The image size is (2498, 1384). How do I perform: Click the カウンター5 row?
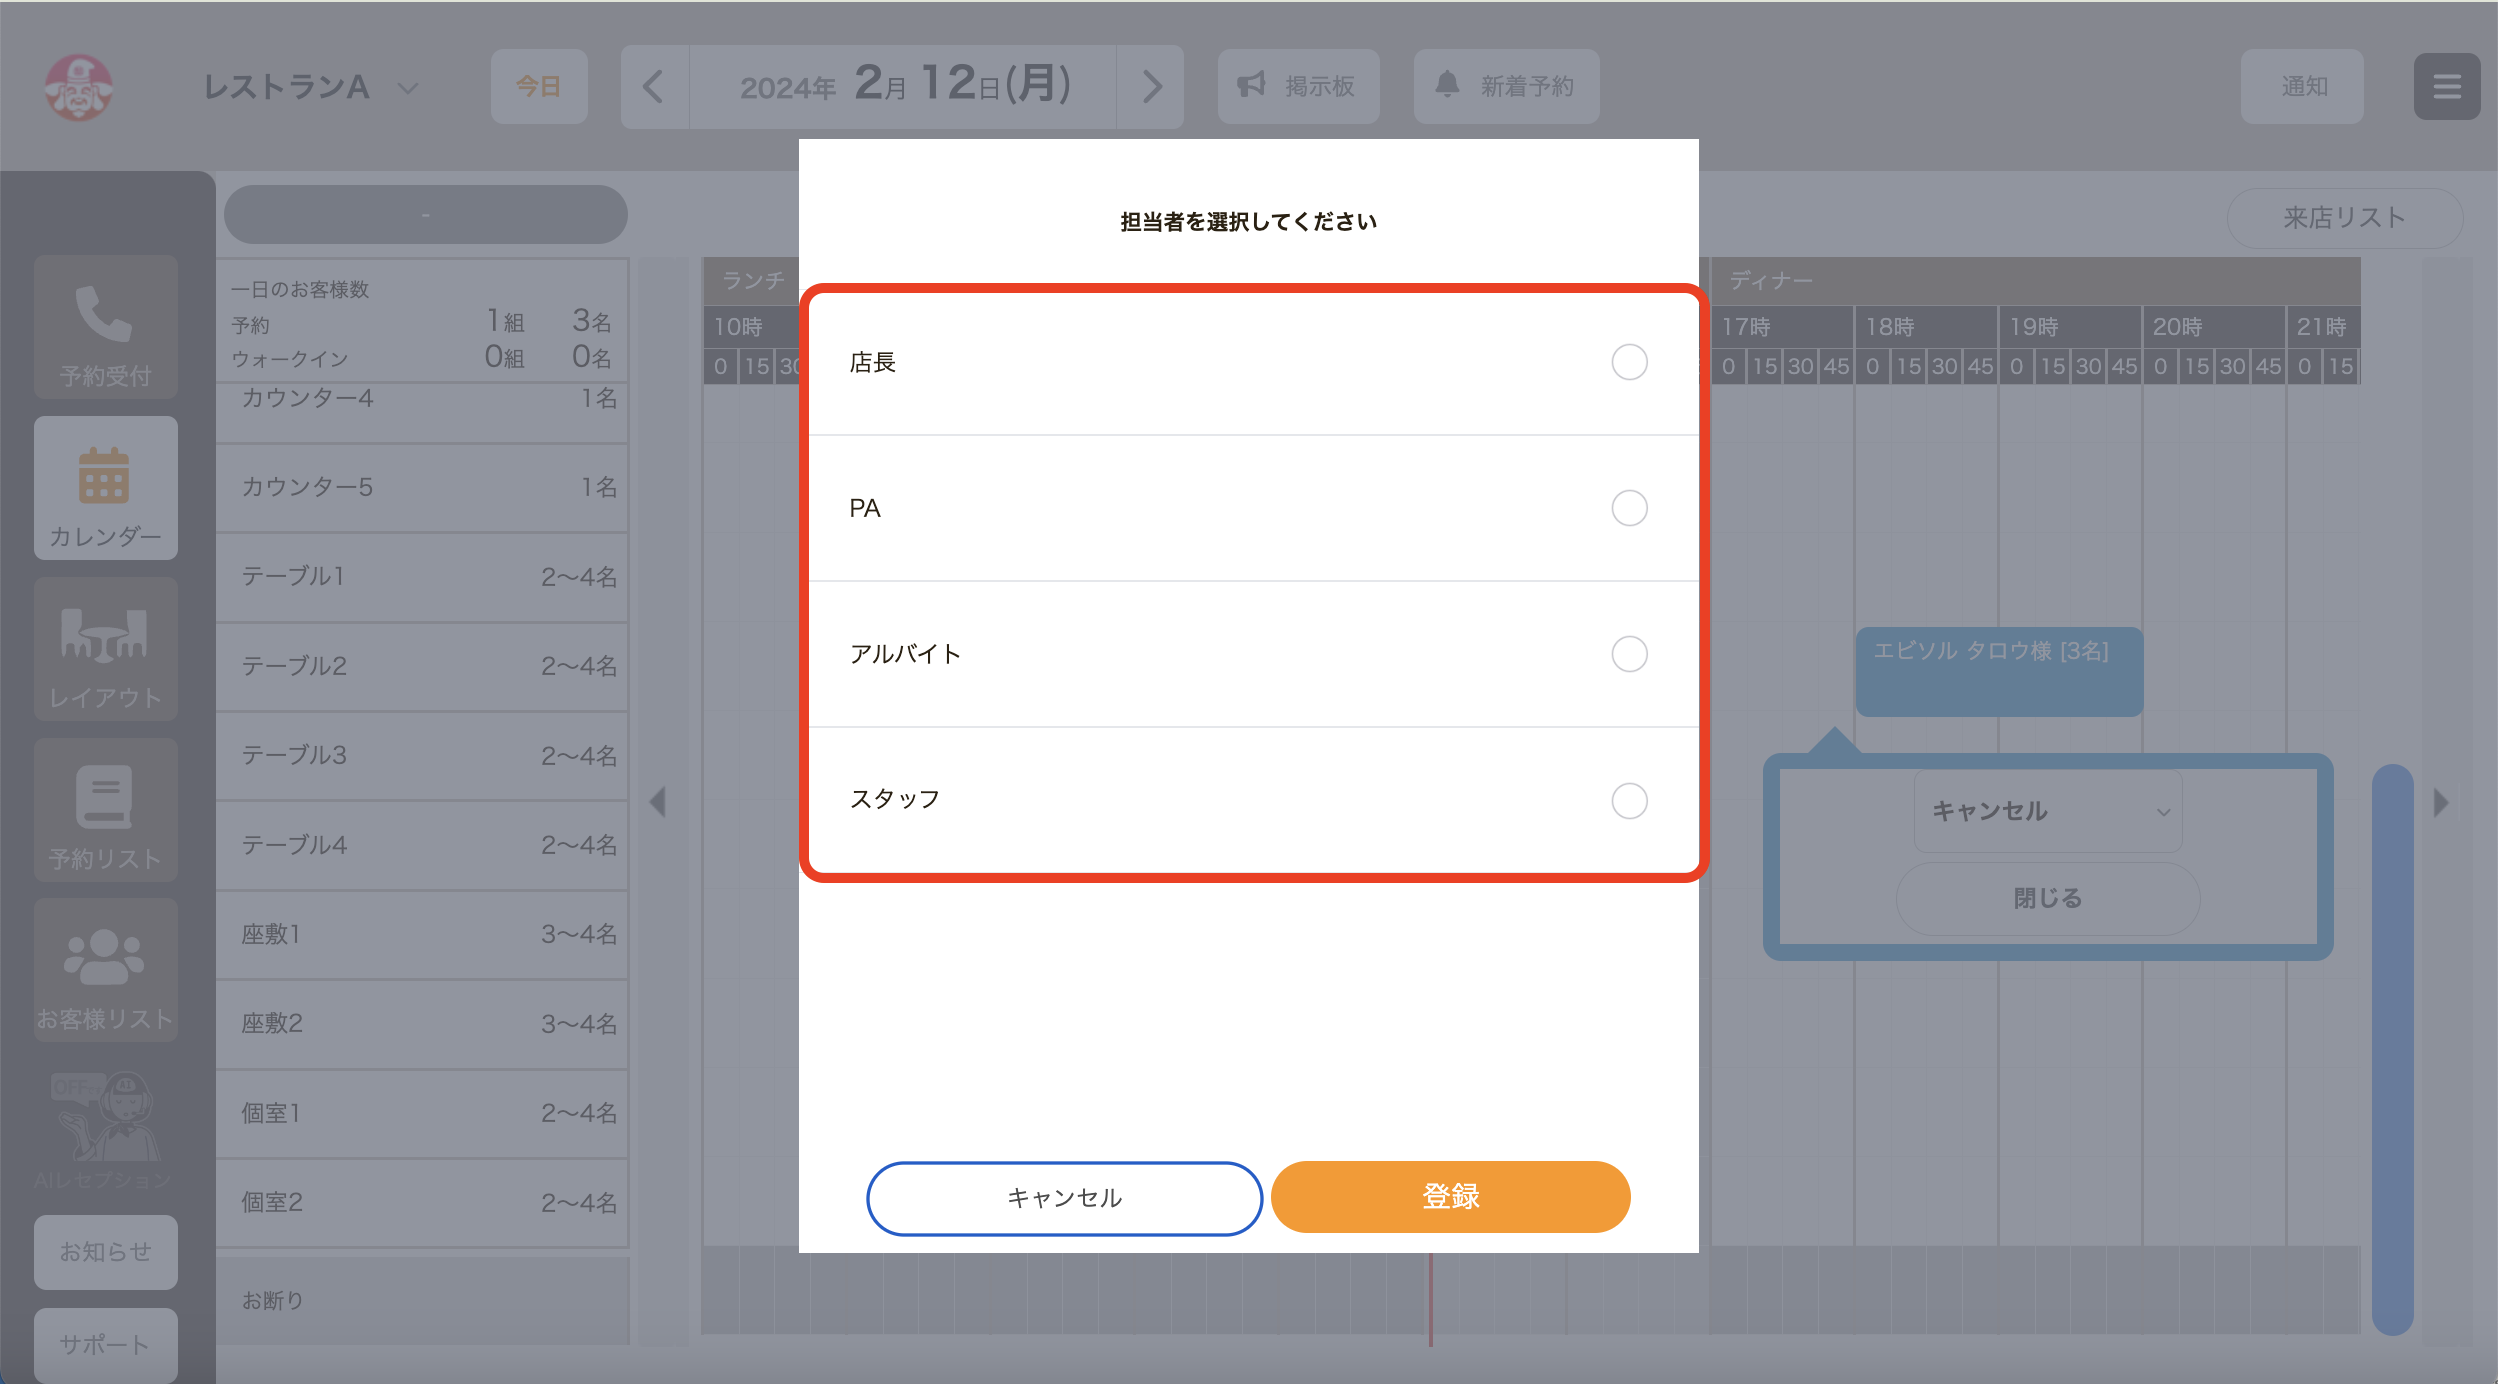[423, 488]
